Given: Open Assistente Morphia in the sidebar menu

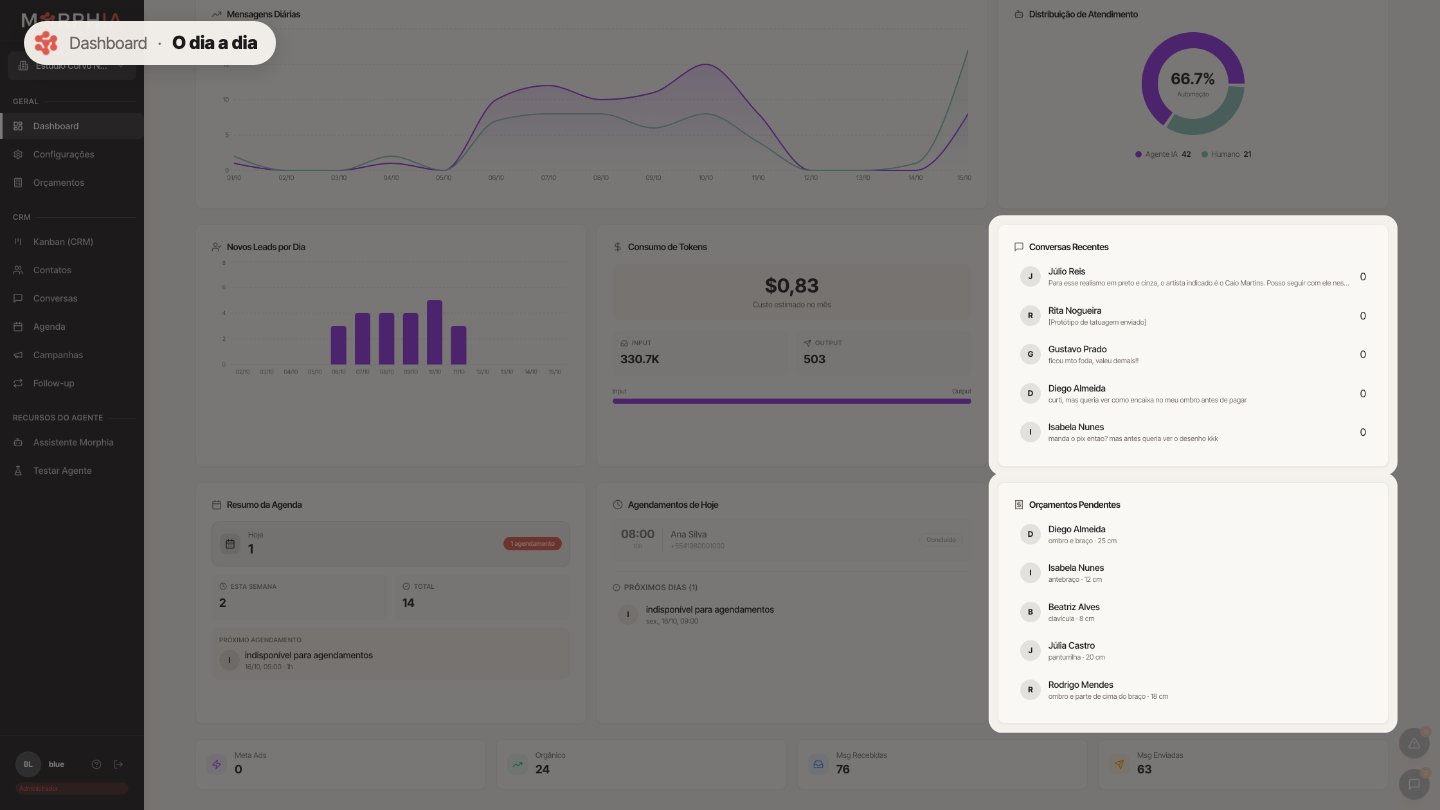Looking at the screenshot, I should coord(72,442).
